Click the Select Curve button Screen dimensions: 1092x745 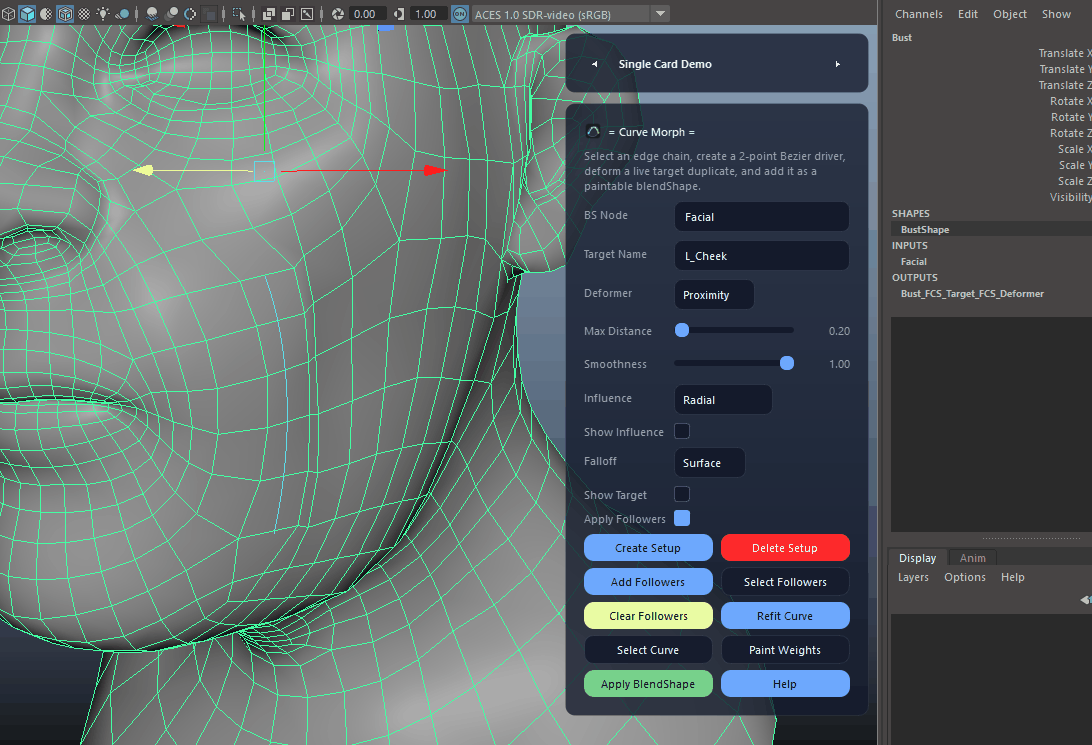click(648, 650)
